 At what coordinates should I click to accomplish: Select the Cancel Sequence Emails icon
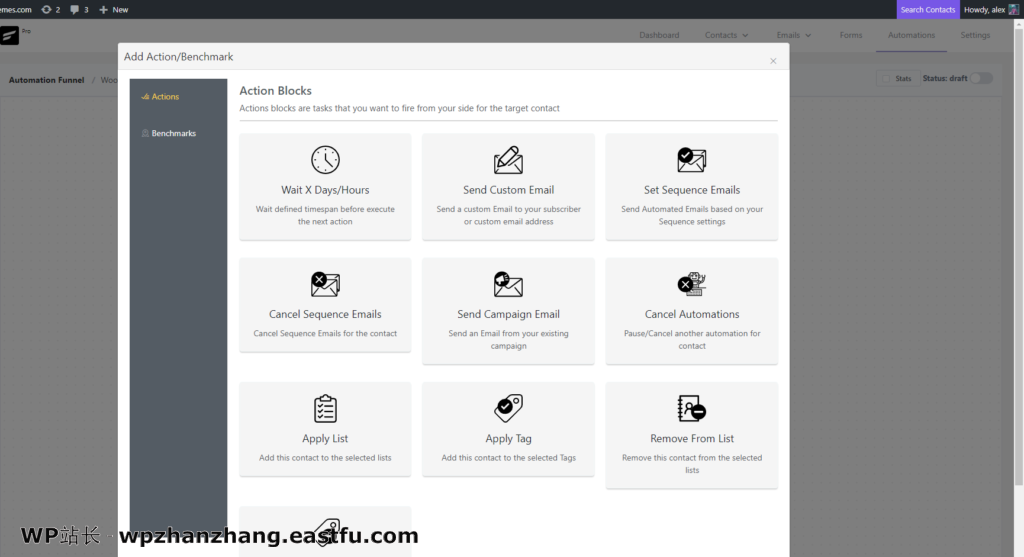tap(325, 284)
